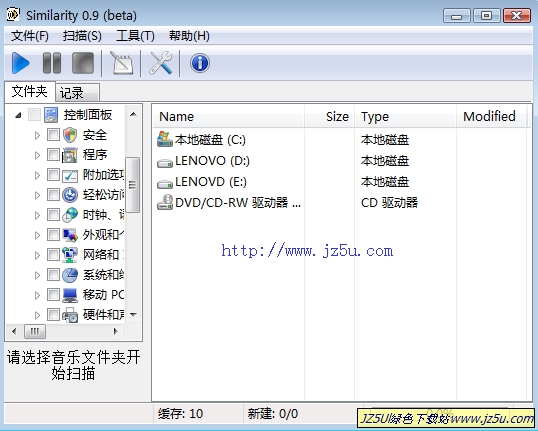Collapse the 控制面板 tree node
Image resolution: width=538 pixels, height=431 pixels.
coord(19,116)
